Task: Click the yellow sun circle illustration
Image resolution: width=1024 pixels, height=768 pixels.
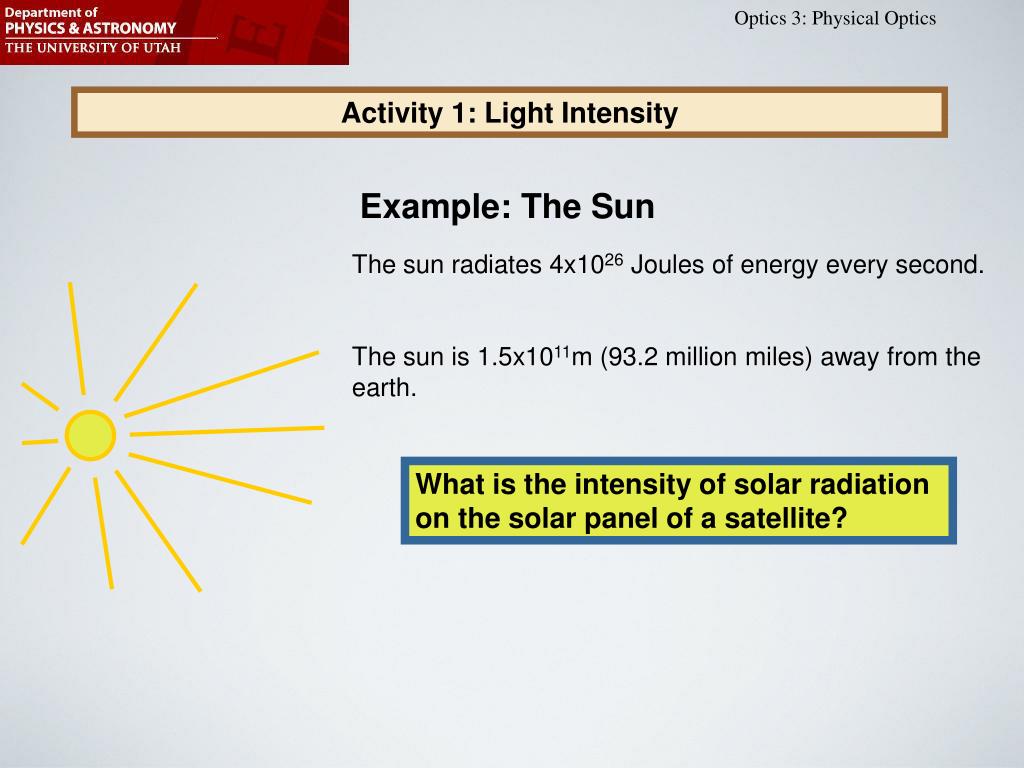Action: (90, 435)
